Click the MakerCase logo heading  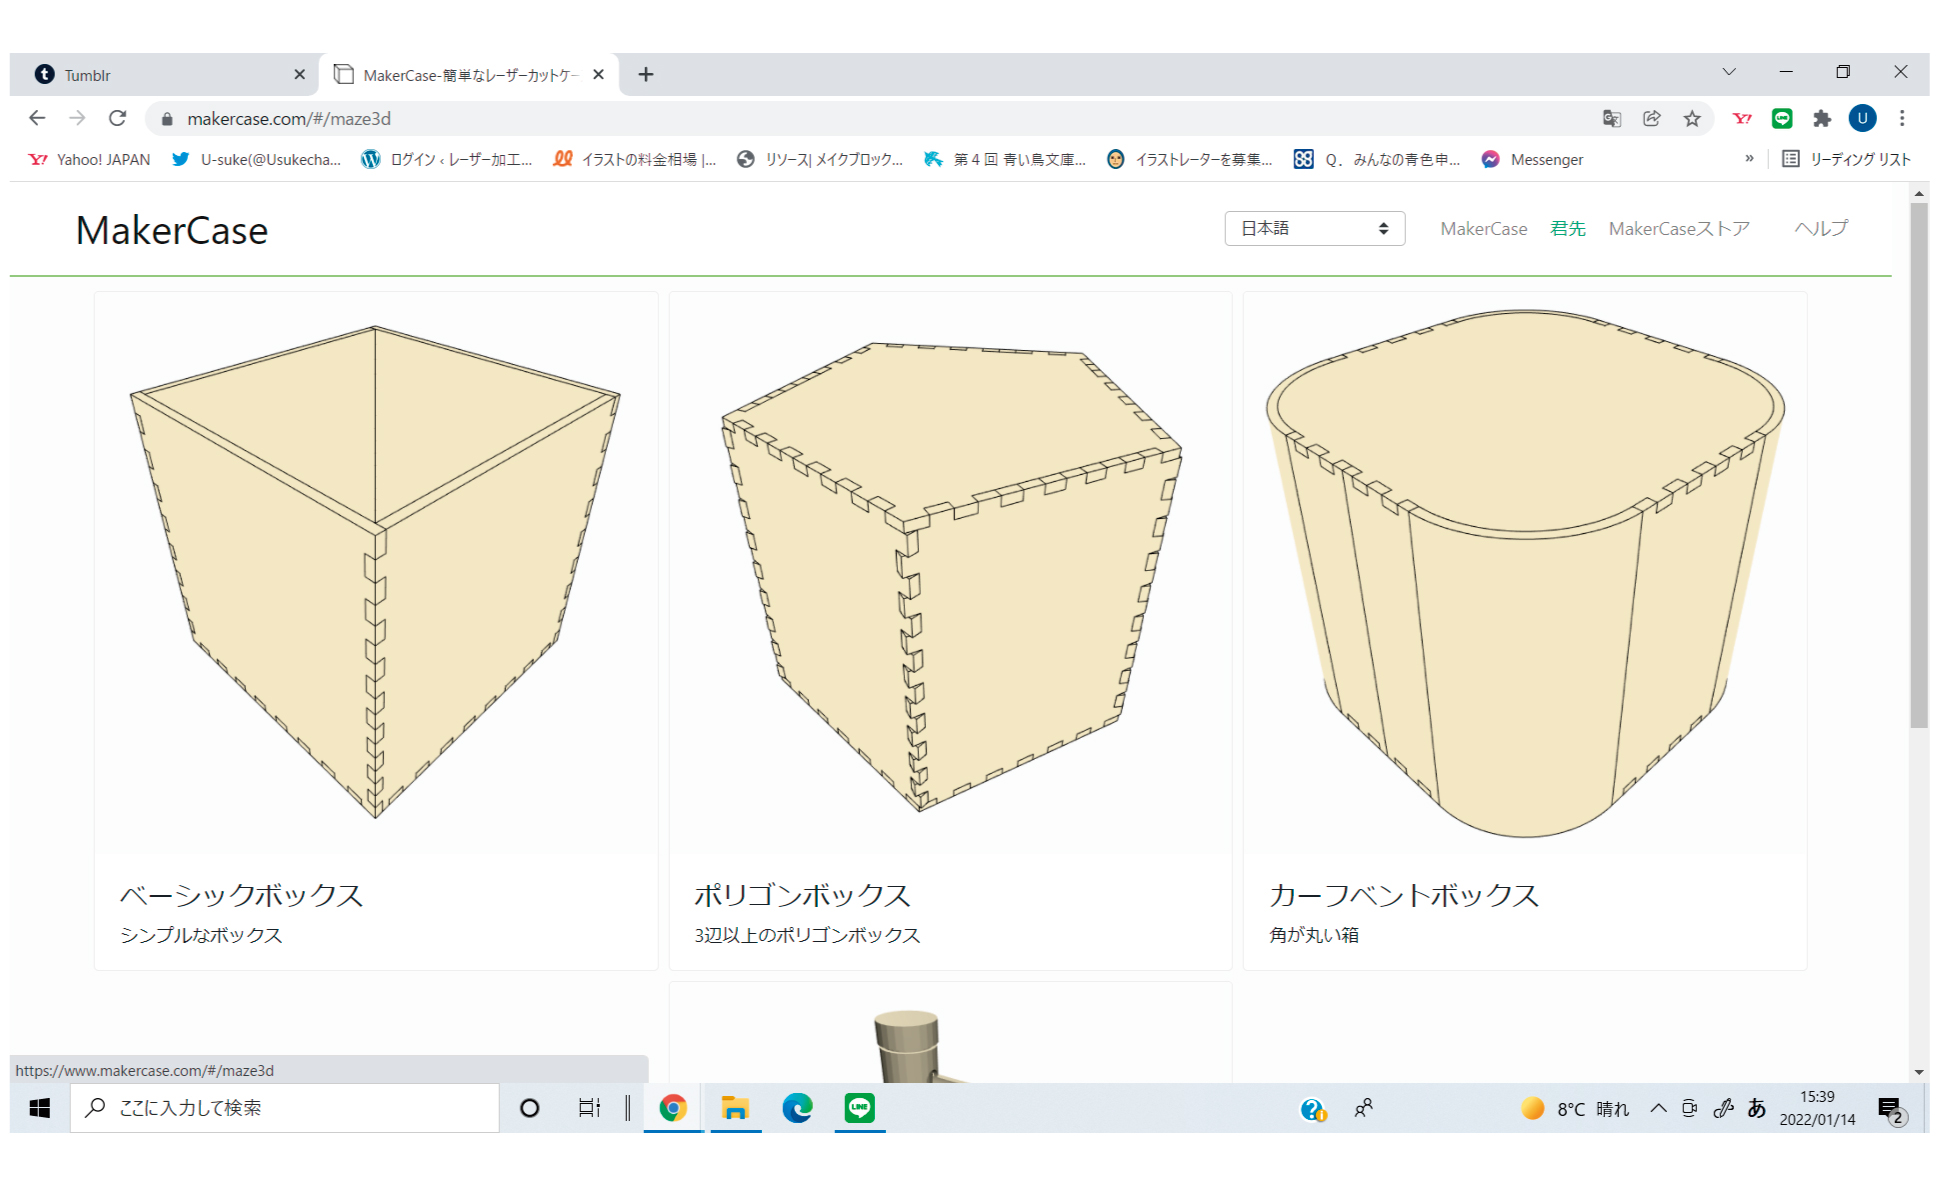[x=172, y=231]
